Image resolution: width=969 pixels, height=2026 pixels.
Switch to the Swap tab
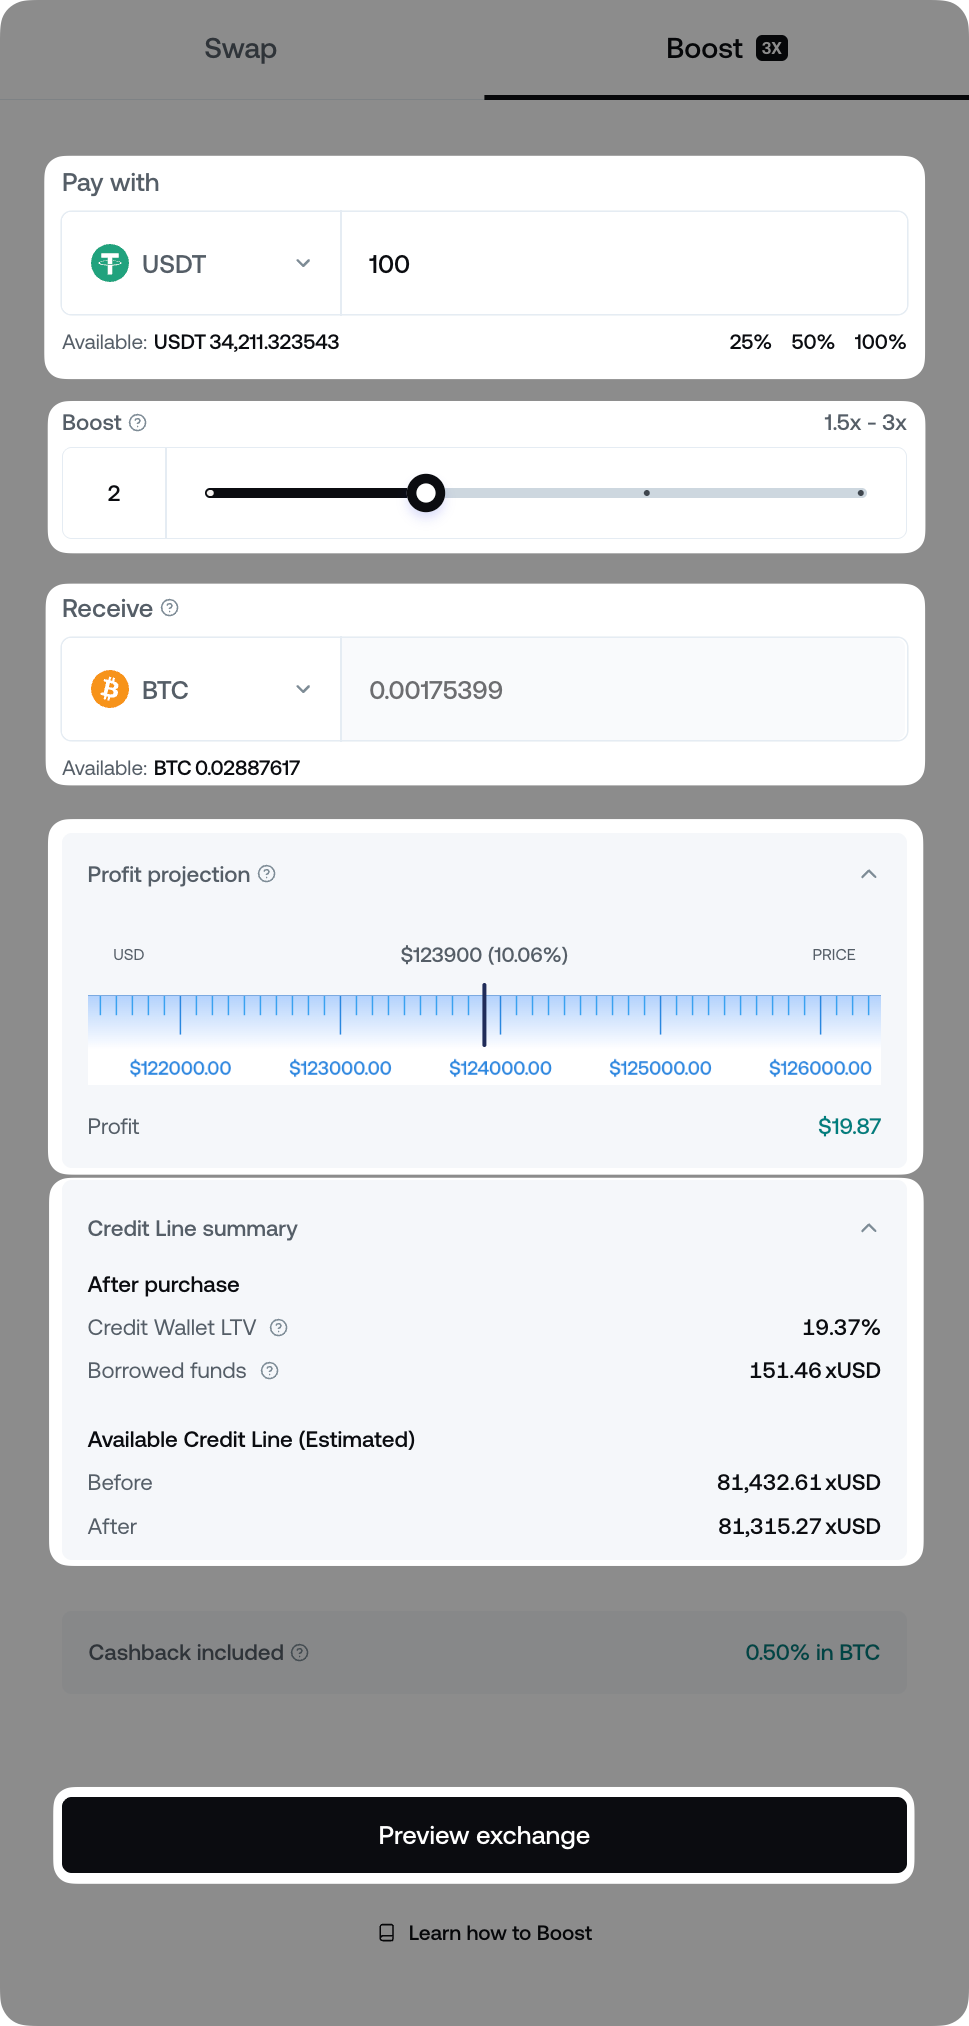click(240, 48)
